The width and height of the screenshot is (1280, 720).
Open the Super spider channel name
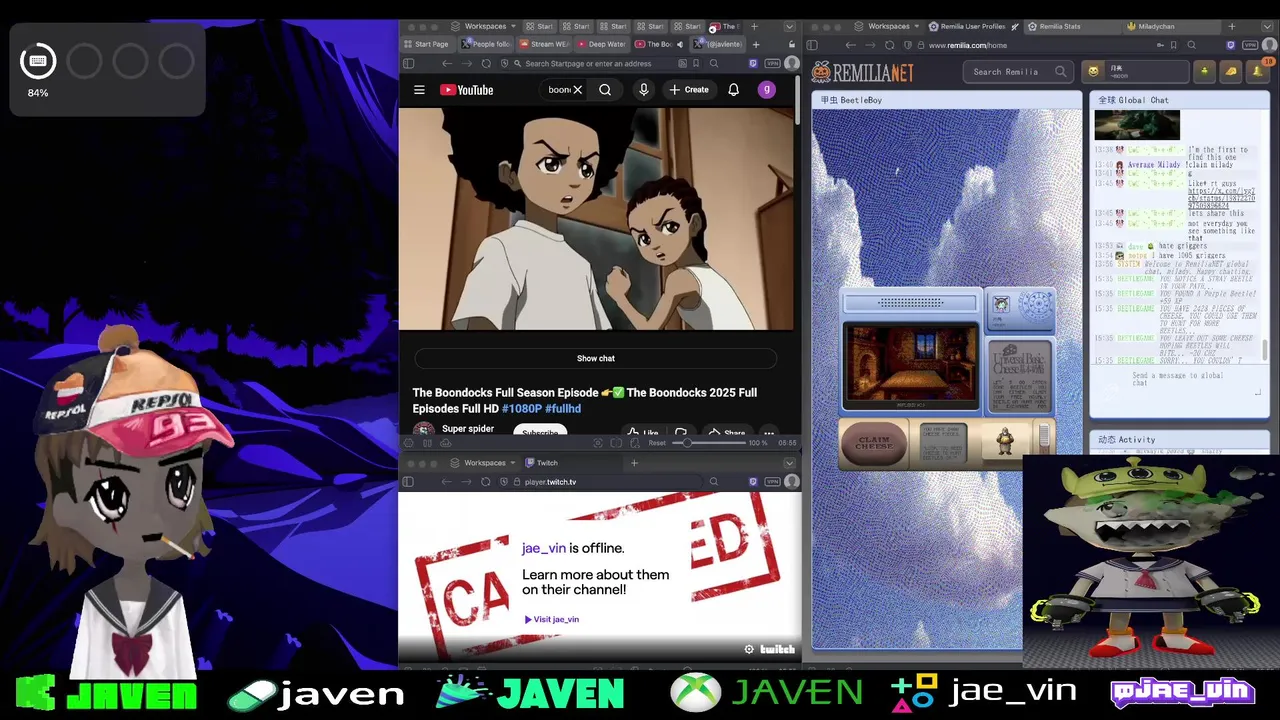pyautogui.click(x=468, y=429)
